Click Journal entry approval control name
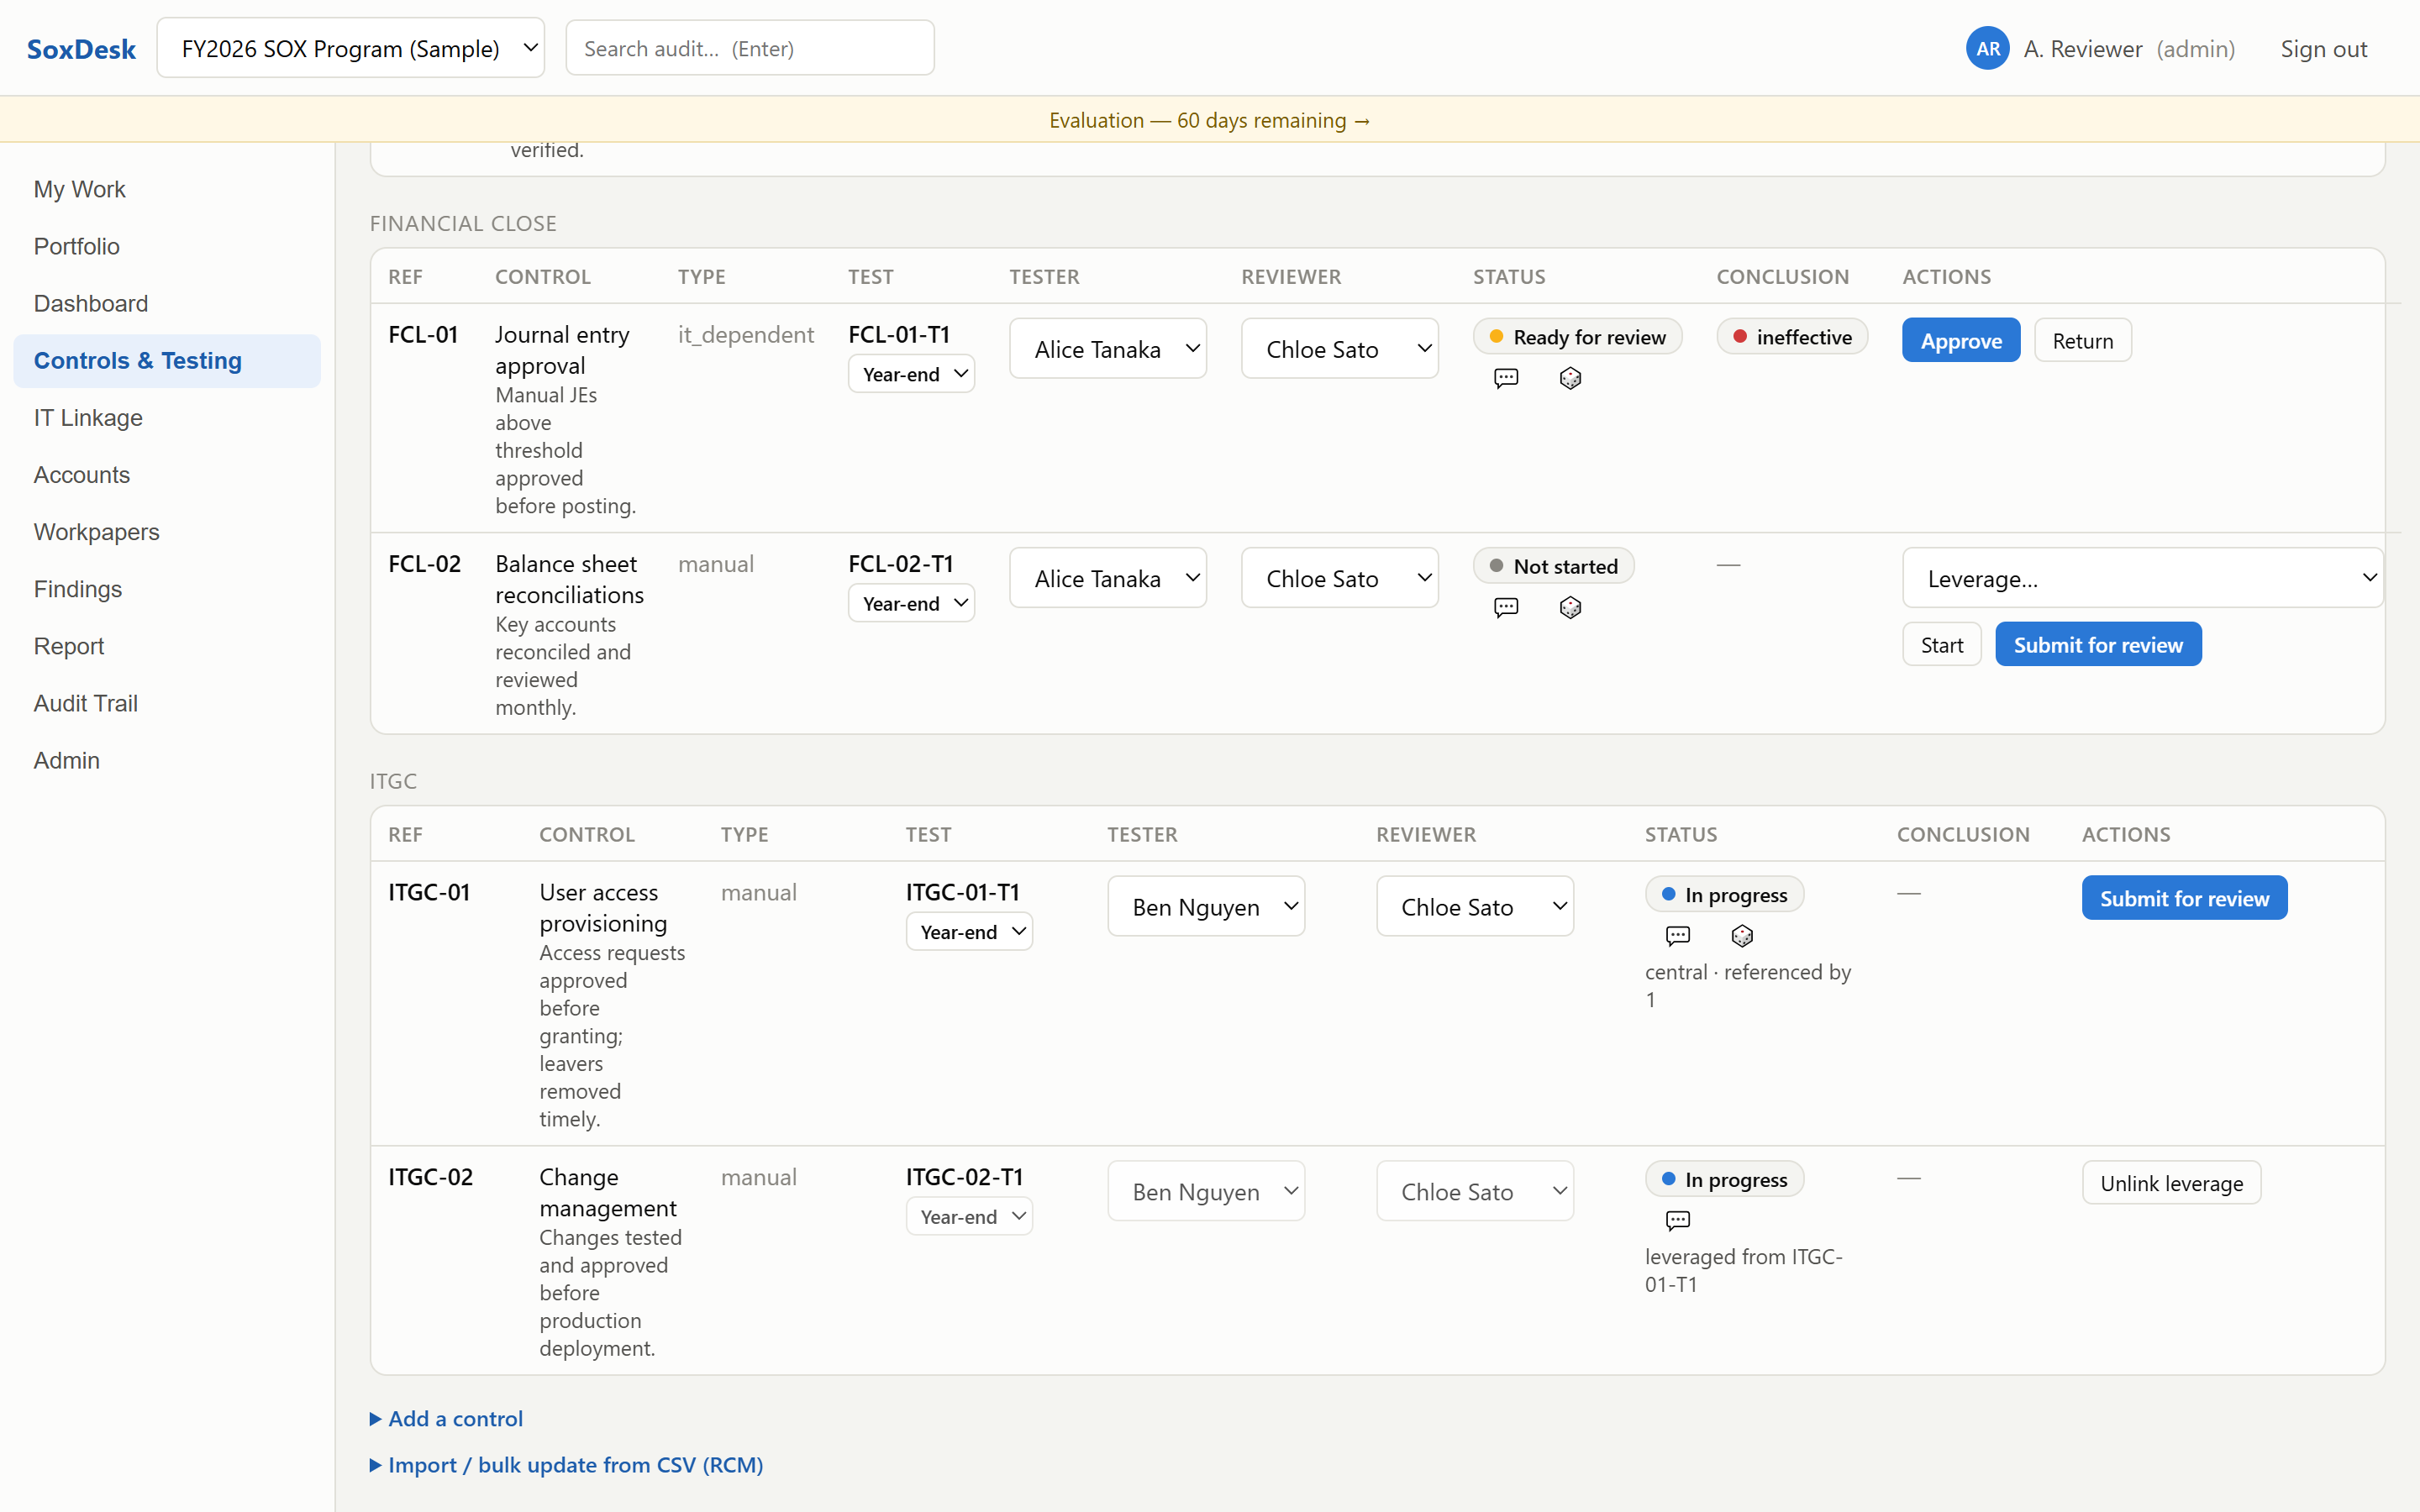The width and height of the screenshot is (2420, 1512). pyautogui.click(x=562, y=350)
